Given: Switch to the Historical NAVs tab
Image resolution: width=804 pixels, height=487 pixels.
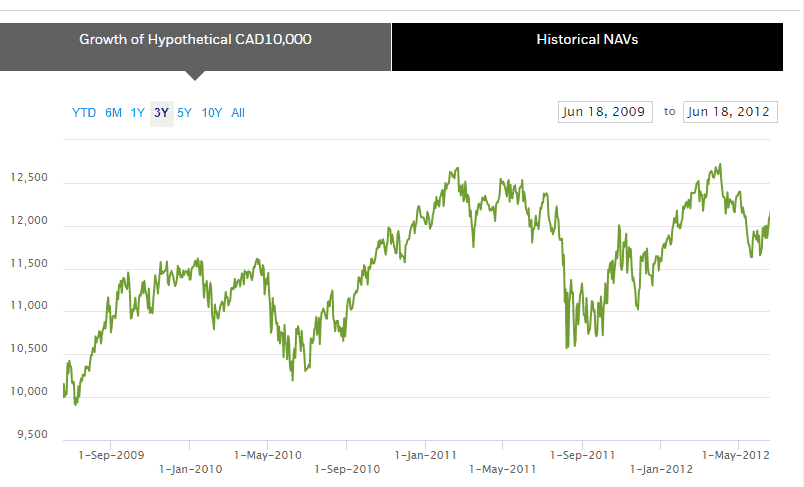Looking at the screenshot, I should click(587, 41).
